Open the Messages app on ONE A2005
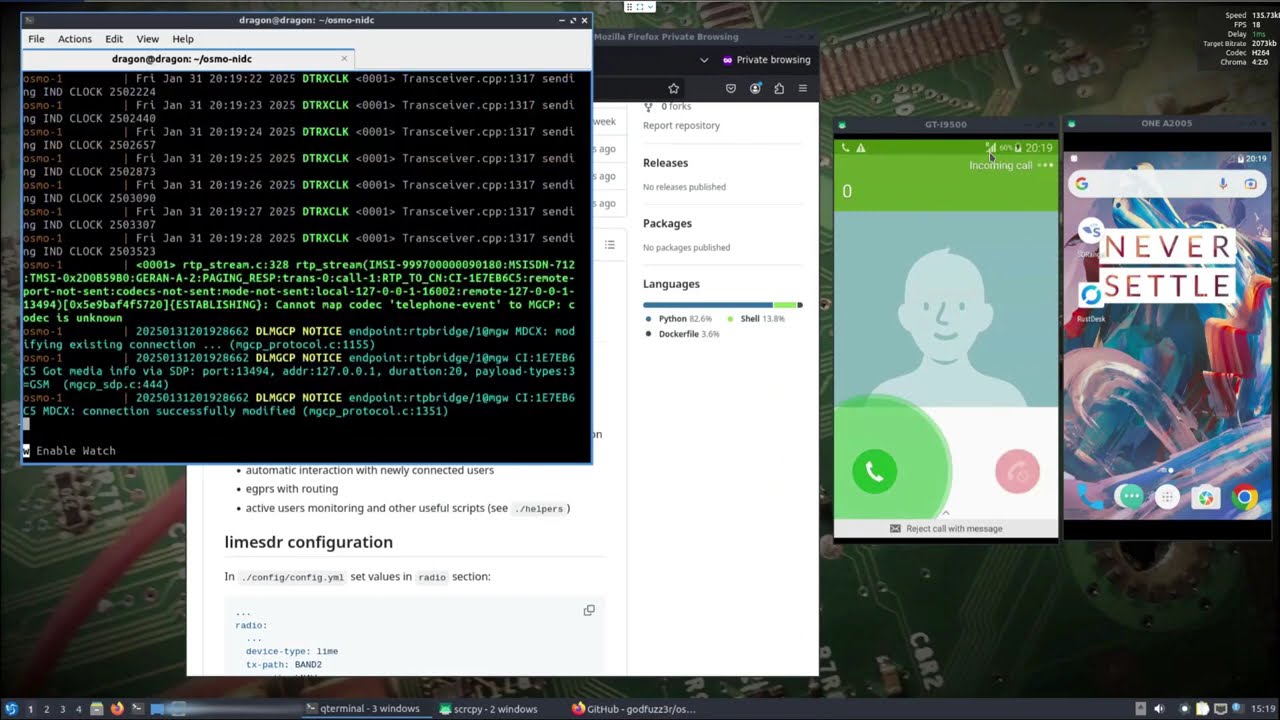Image resolution: width=1280 pixels, height=720 pixels. click(1130, 497)
